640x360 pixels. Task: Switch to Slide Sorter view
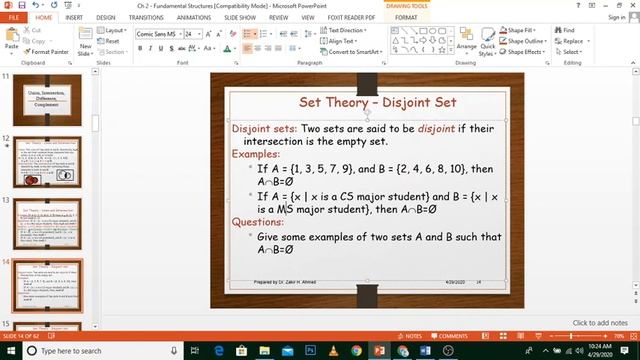click(x=503, y=336)
